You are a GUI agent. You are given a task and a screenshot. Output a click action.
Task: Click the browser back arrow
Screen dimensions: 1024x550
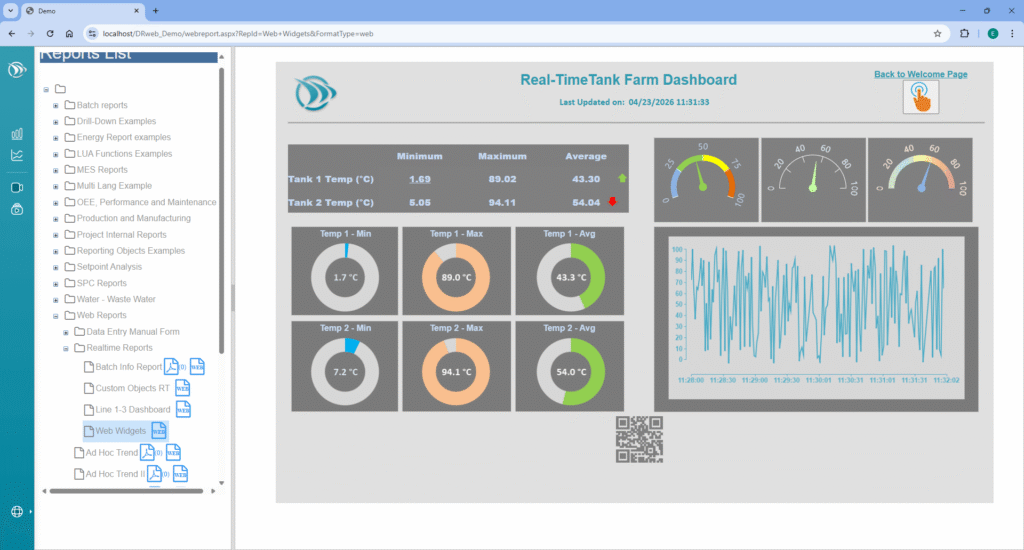pyautogui.click(x=12, y=33)
